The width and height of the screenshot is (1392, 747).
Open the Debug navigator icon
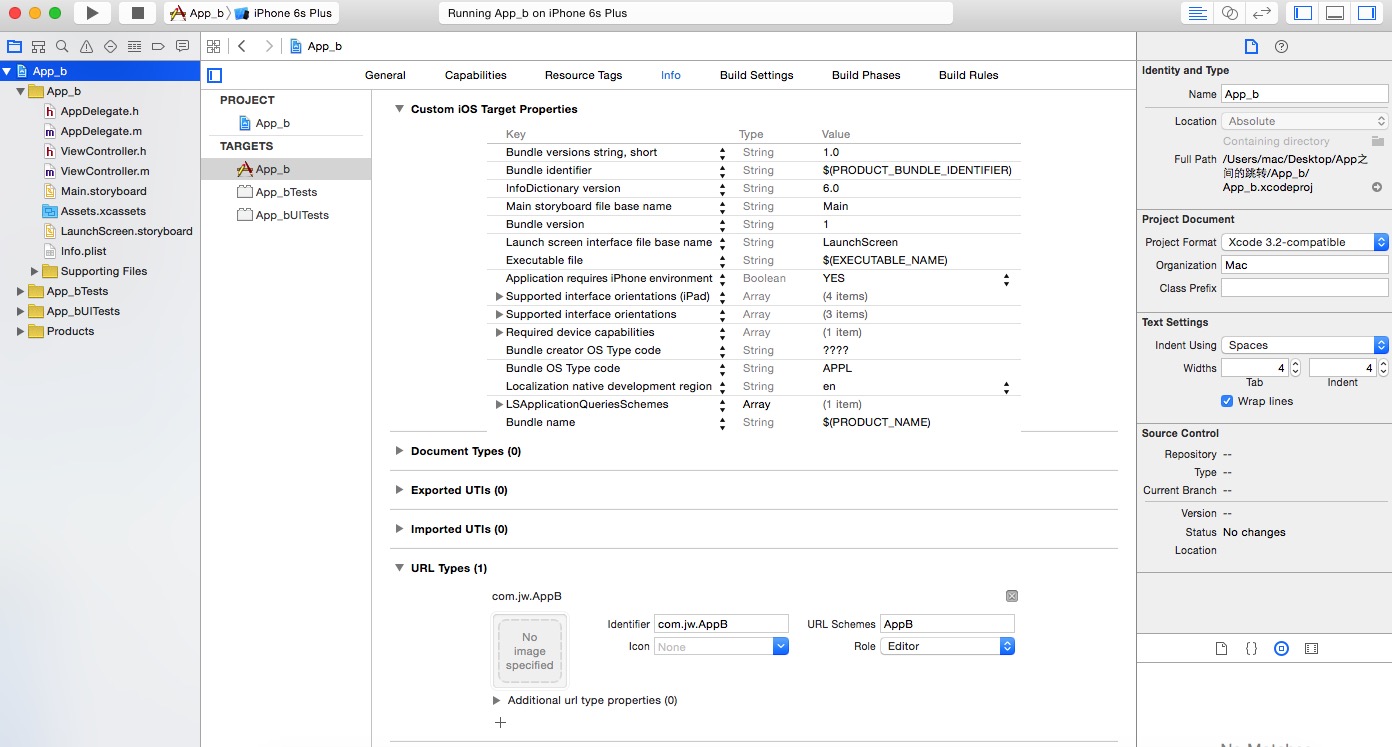pos(134,46)
